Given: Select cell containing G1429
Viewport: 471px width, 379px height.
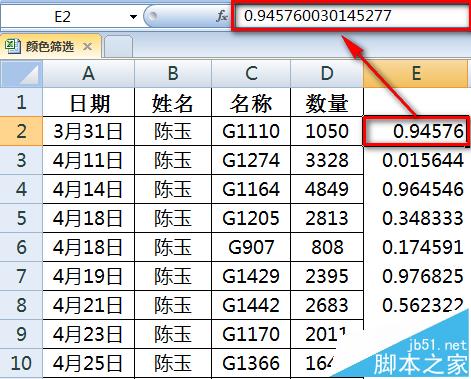Looking at the screenshot, I should click(x=251, y=276).
